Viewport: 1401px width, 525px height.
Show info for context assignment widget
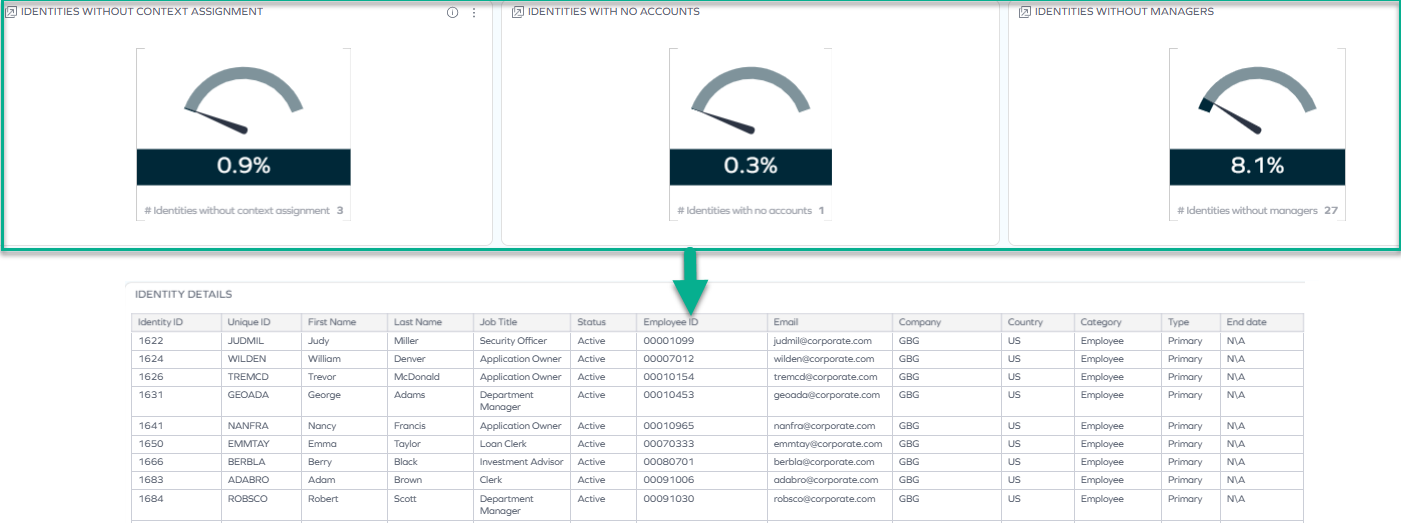pos(452,13)
